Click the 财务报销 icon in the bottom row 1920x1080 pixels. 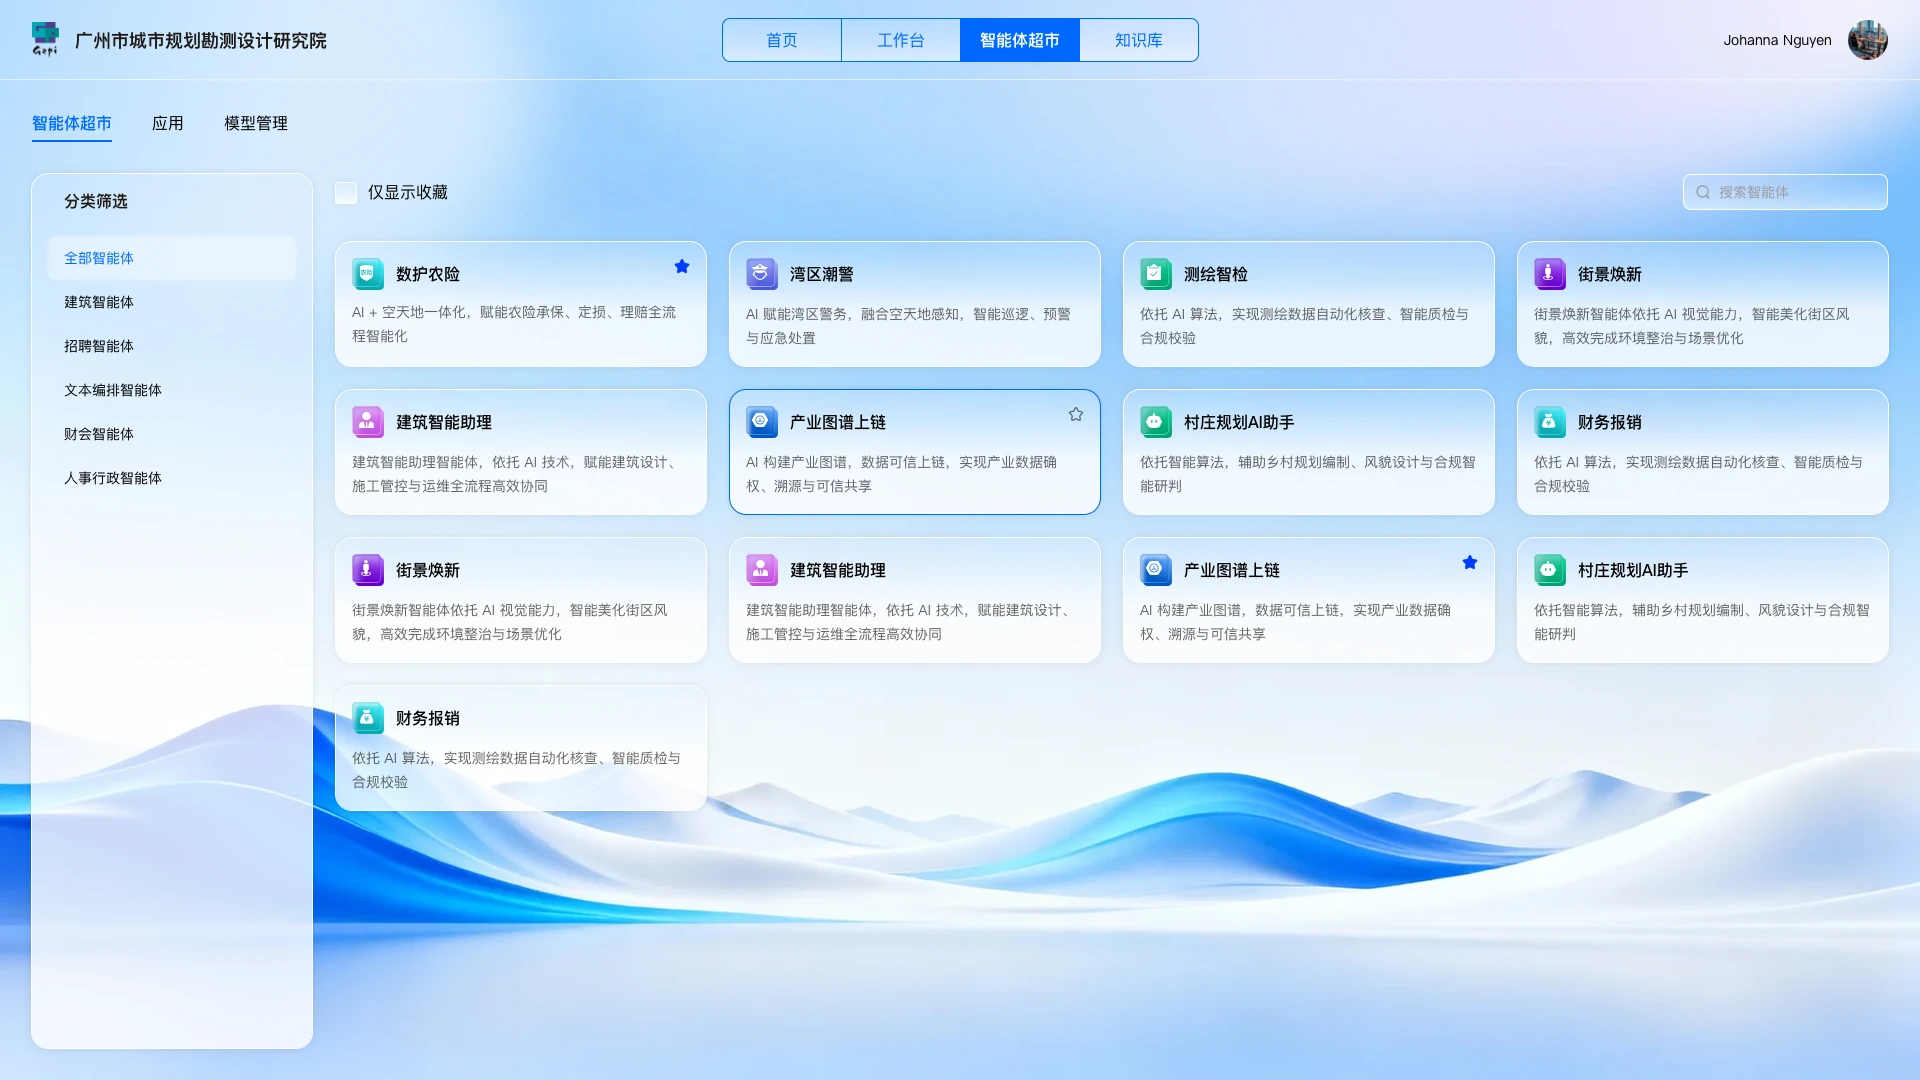[x=367, y=718]
